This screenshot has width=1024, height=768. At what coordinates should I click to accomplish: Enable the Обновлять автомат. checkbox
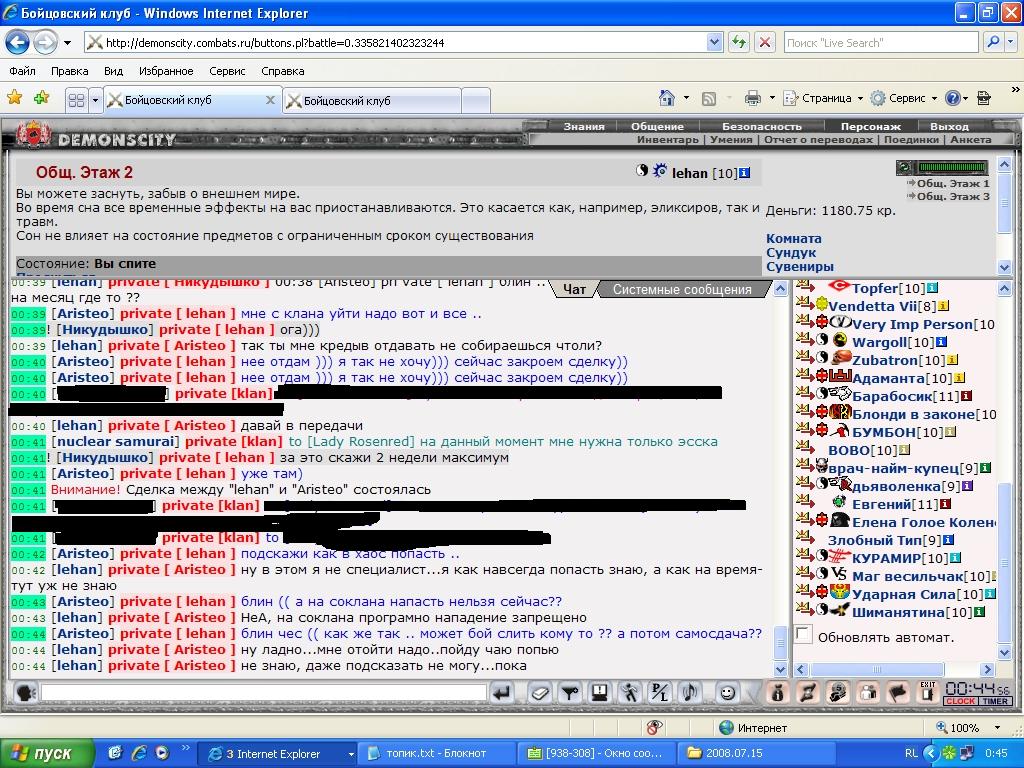(x=803, y=633)
